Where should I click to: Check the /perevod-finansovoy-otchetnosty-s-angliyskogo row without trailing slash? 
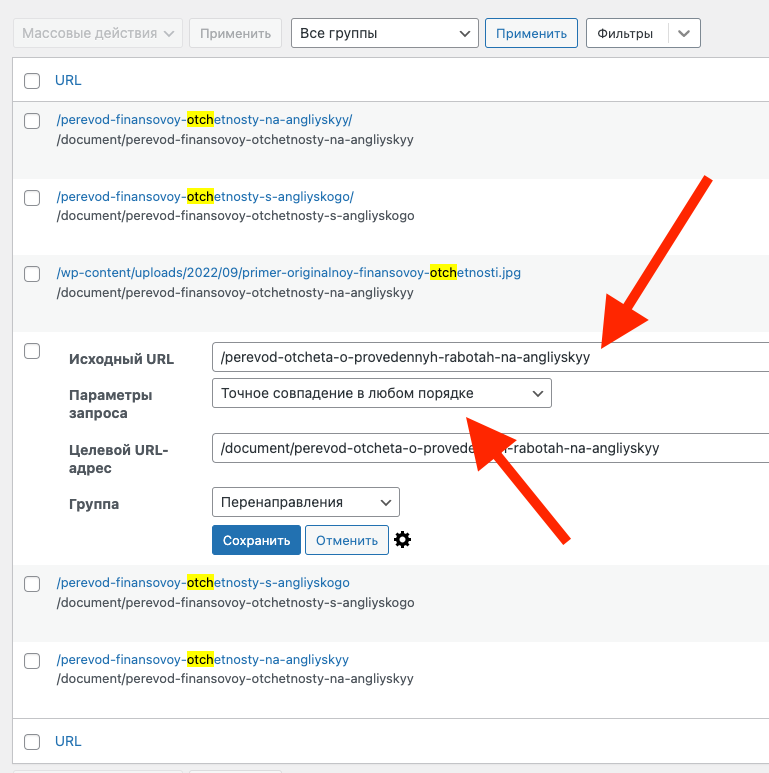point(32,584)
